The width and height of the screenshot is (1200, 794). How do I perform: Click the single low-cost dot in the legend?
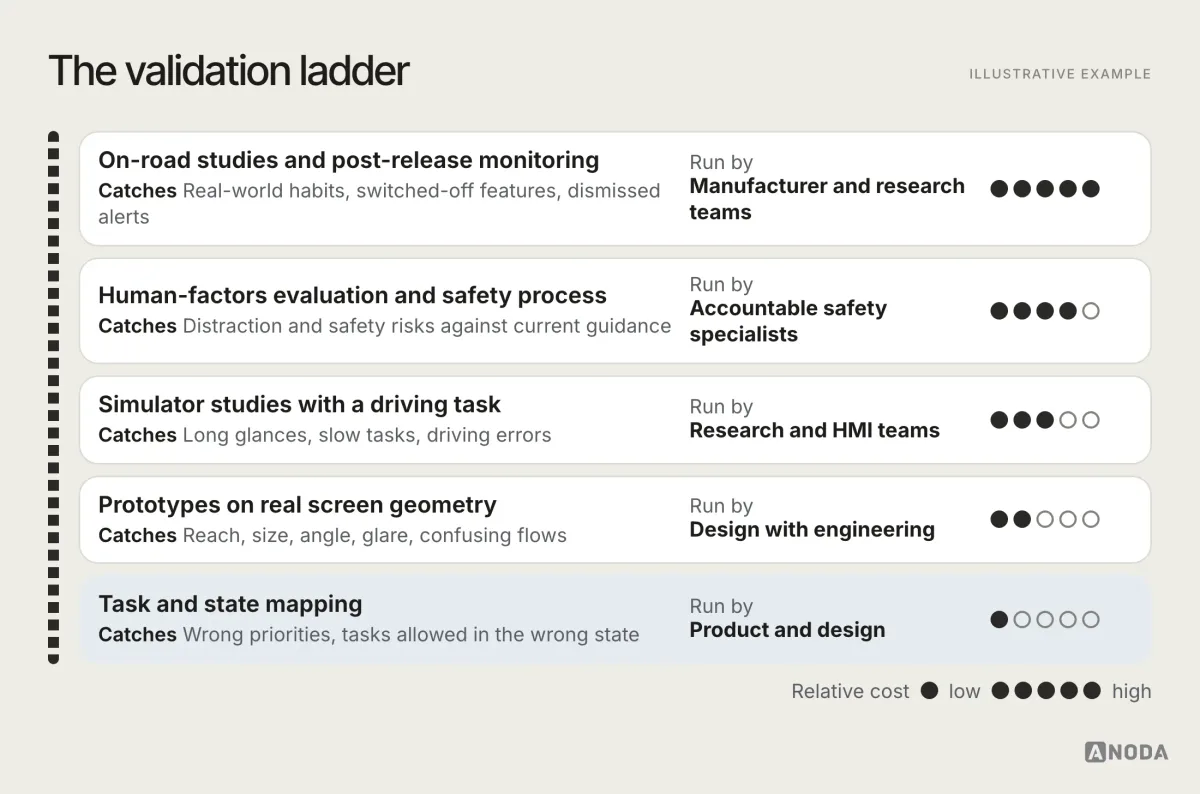click(929, 691)
